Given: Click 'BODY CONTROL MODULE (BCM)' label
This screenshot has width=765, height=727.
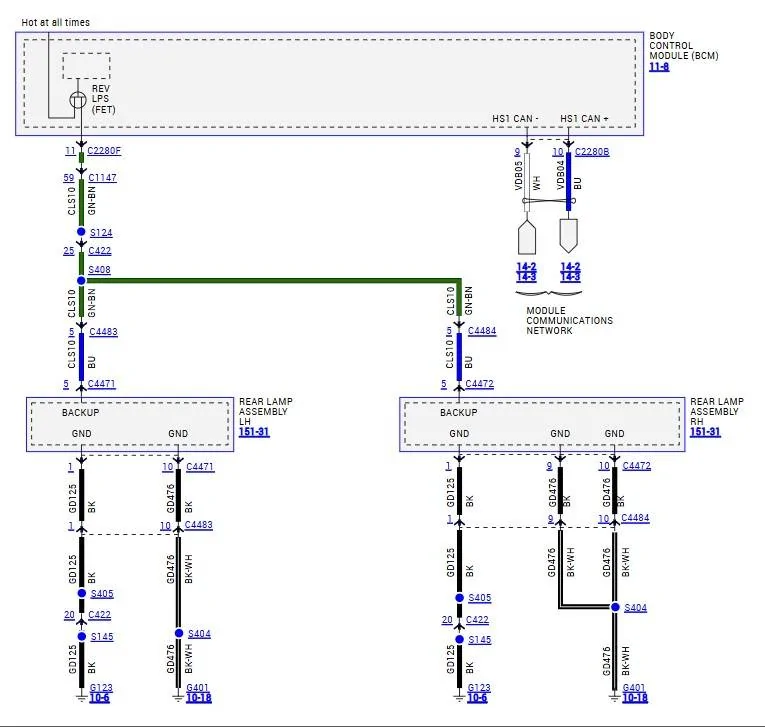Looking at the screenshot, I should [x=684, y=46].
